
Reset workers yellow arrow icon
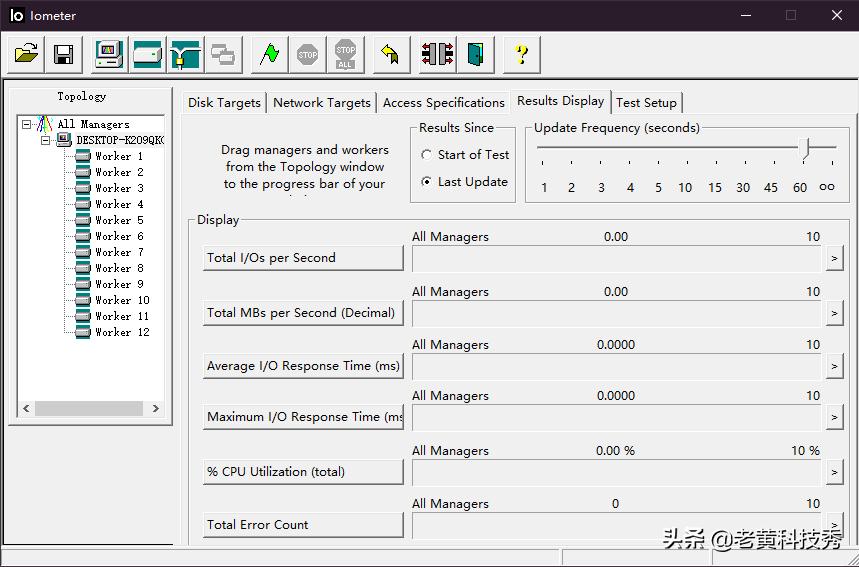point(391,54)
